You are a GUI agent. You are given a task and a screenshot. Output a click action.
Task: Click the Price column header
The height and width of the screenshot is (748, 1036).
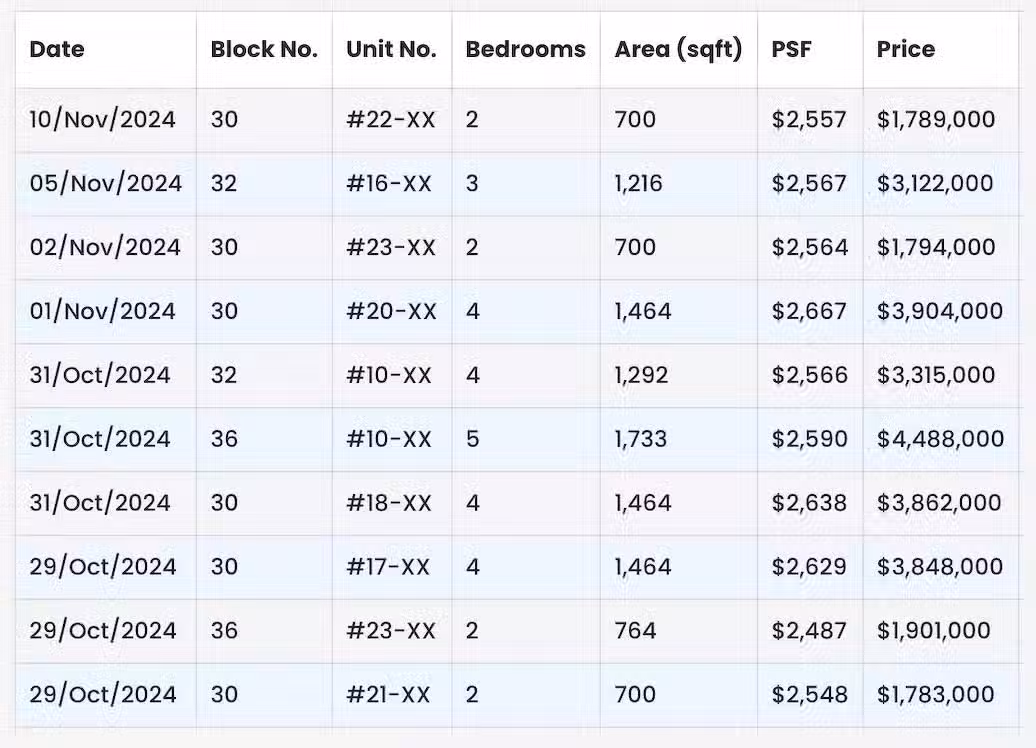tap(906, 49)
